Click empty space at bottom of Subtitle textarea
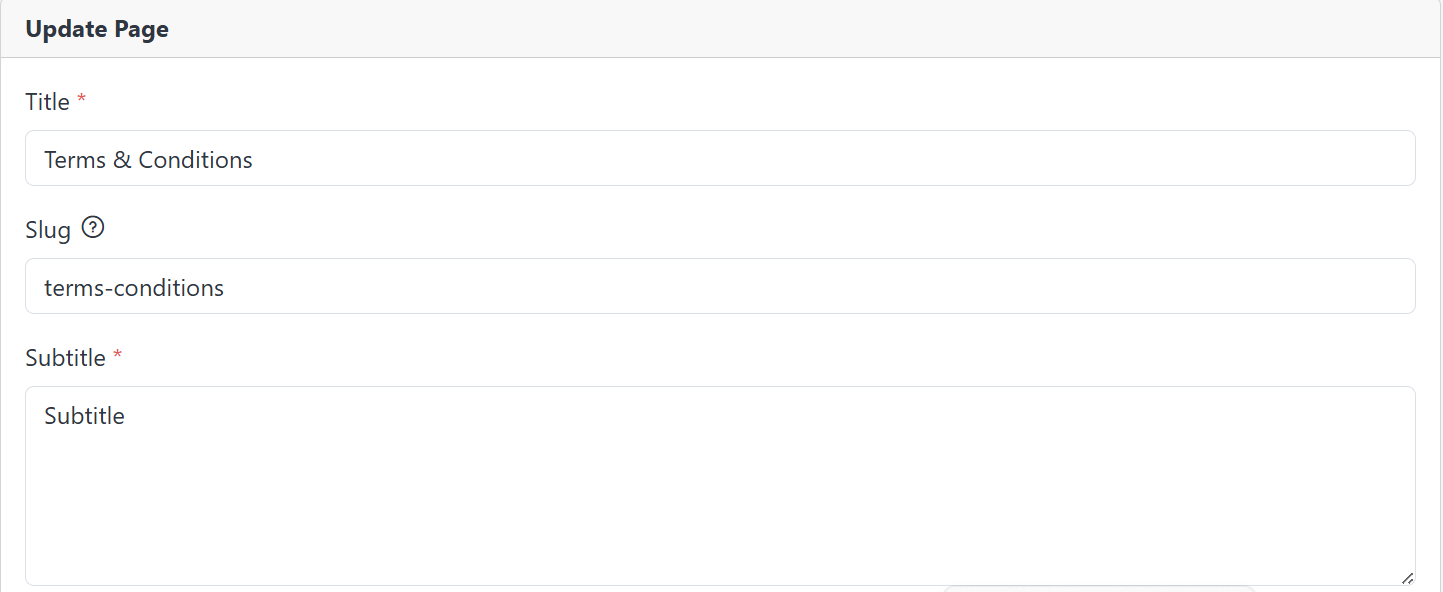Image resolution: width=1443 pixels, height=592 pixels. click(x=720, y=540)
